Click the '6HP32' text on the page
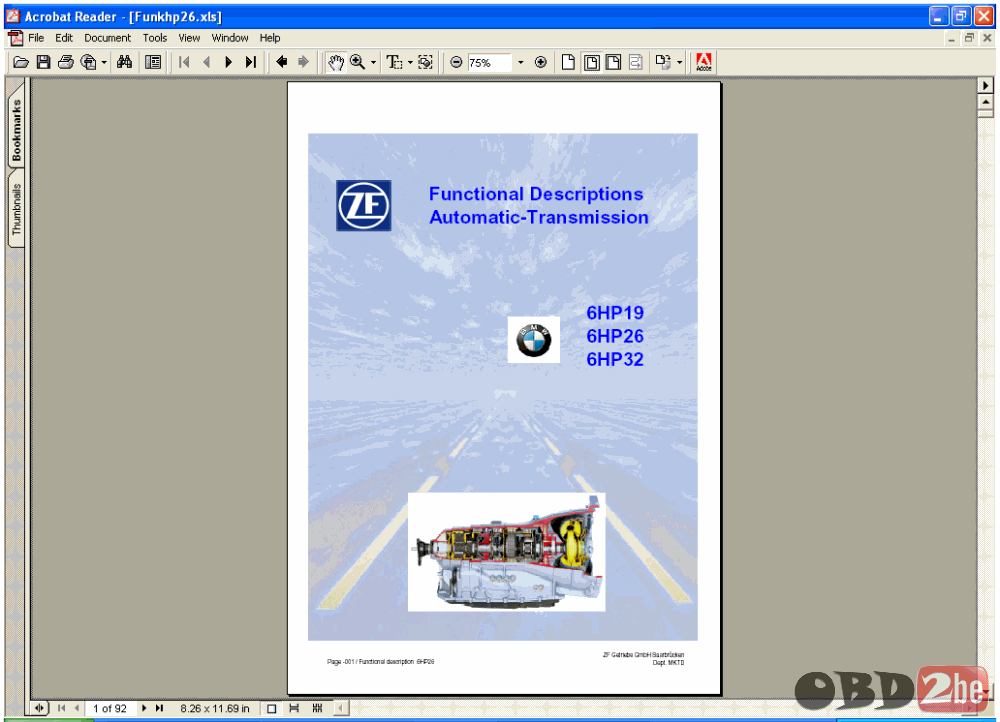The width and height of the screenshot is (1000, 722). 615,359
